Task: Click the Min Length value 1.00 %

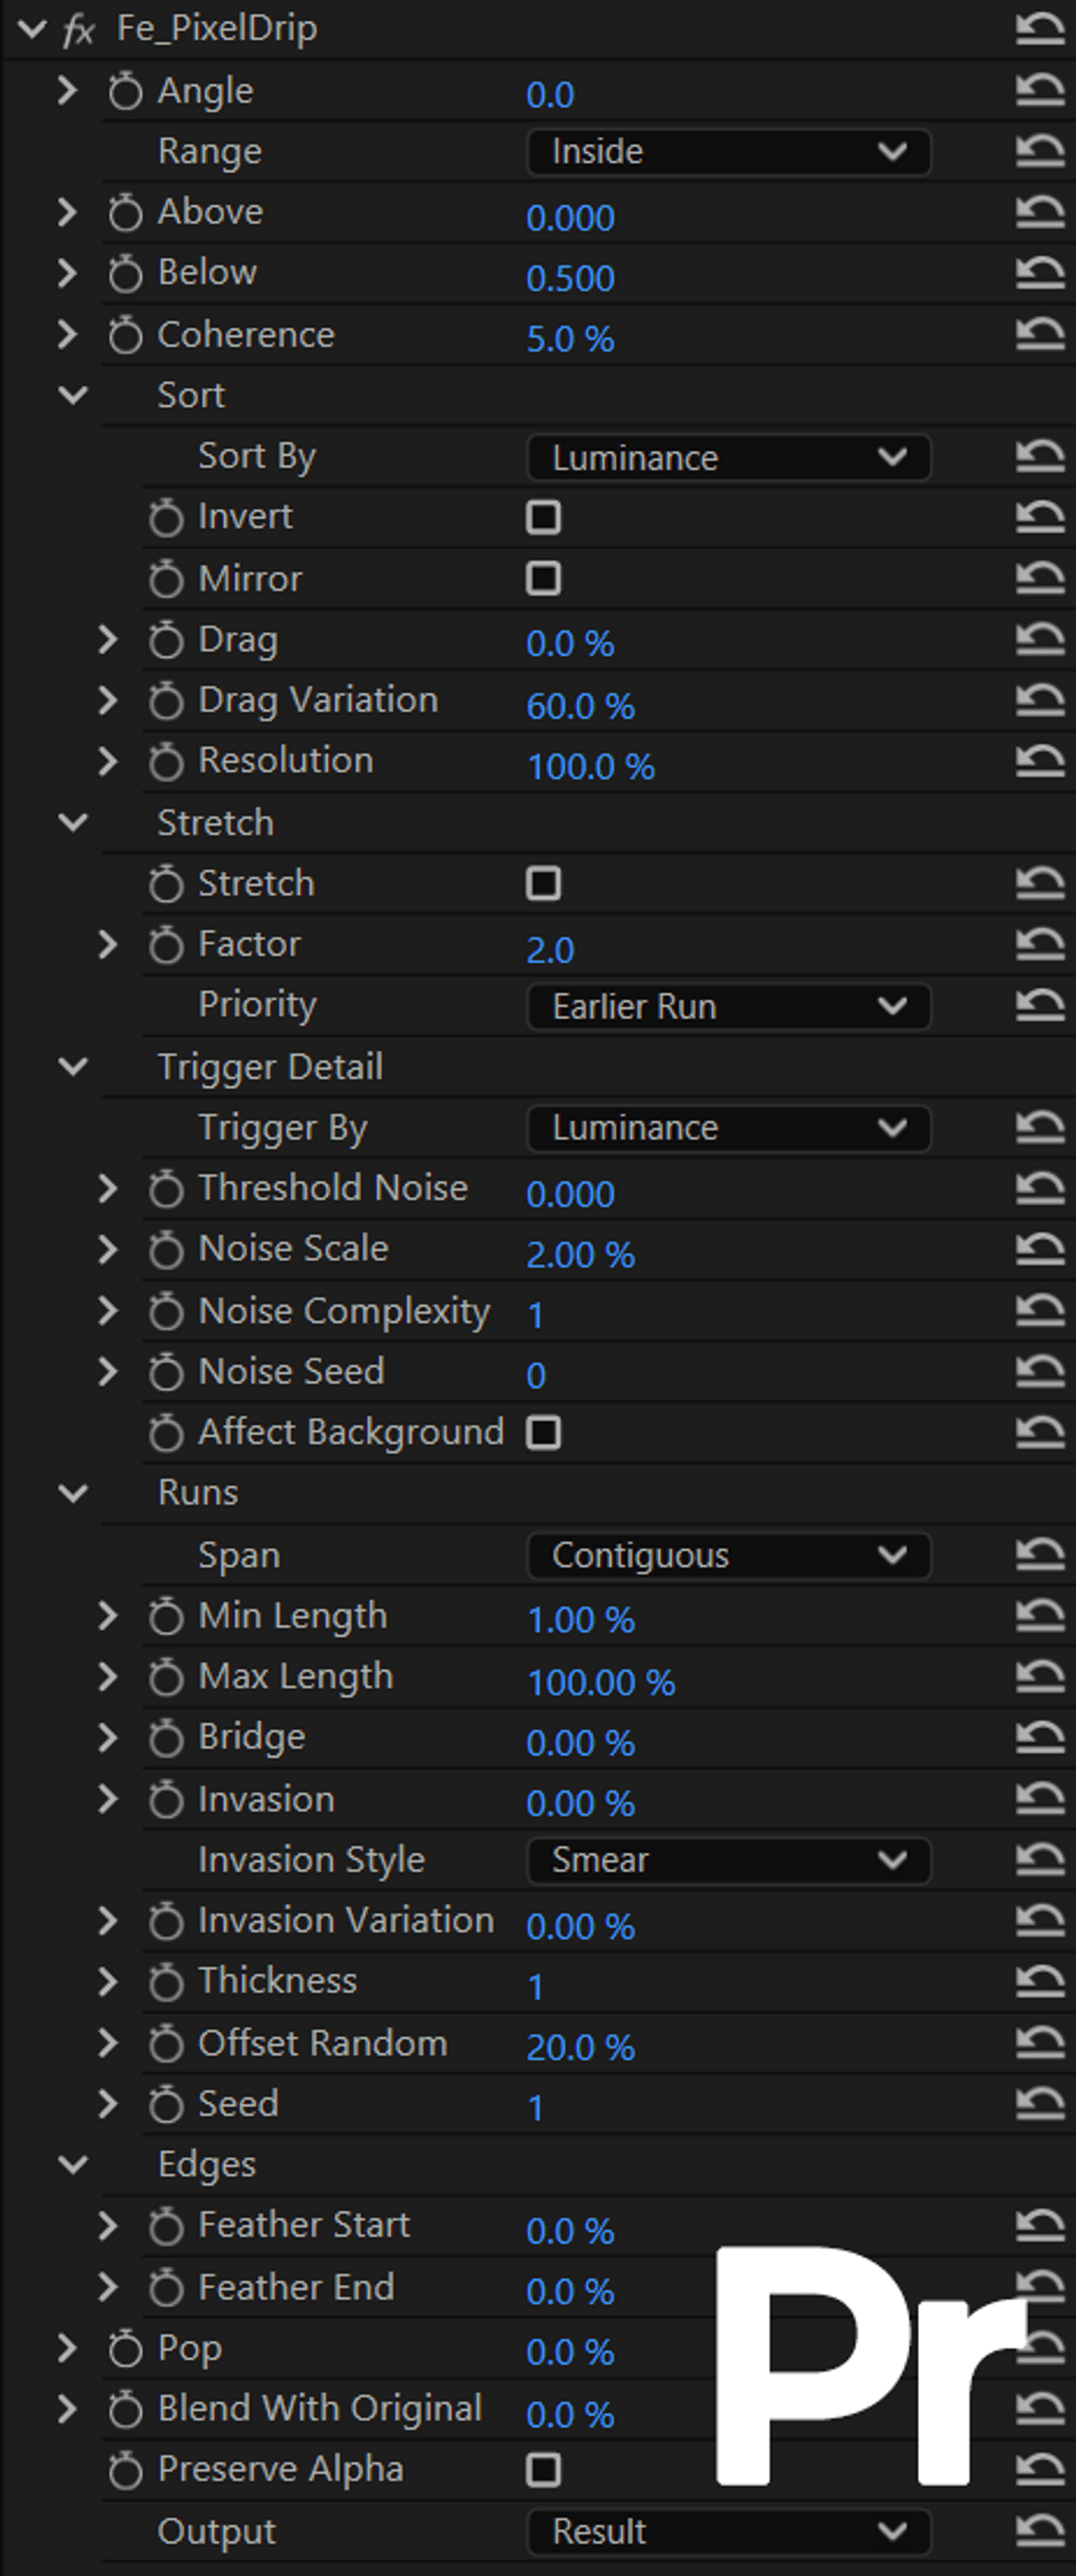Action: 580,1621
